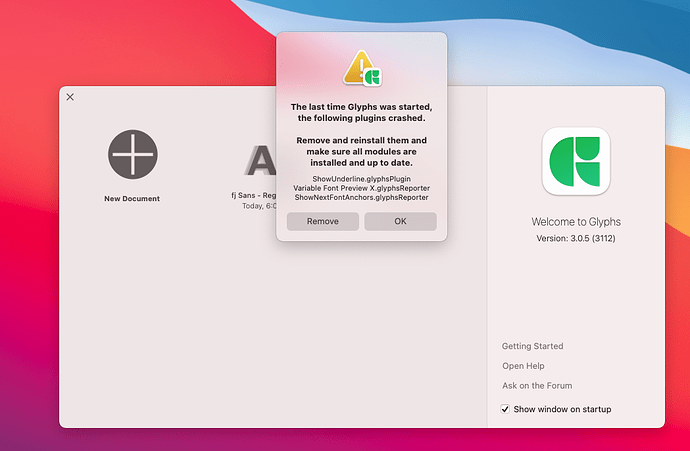Image resolution: width=690 pixels, height=451 pixels.
Task: Remove the crashed plugins
Action: click(x=323, y=221)
